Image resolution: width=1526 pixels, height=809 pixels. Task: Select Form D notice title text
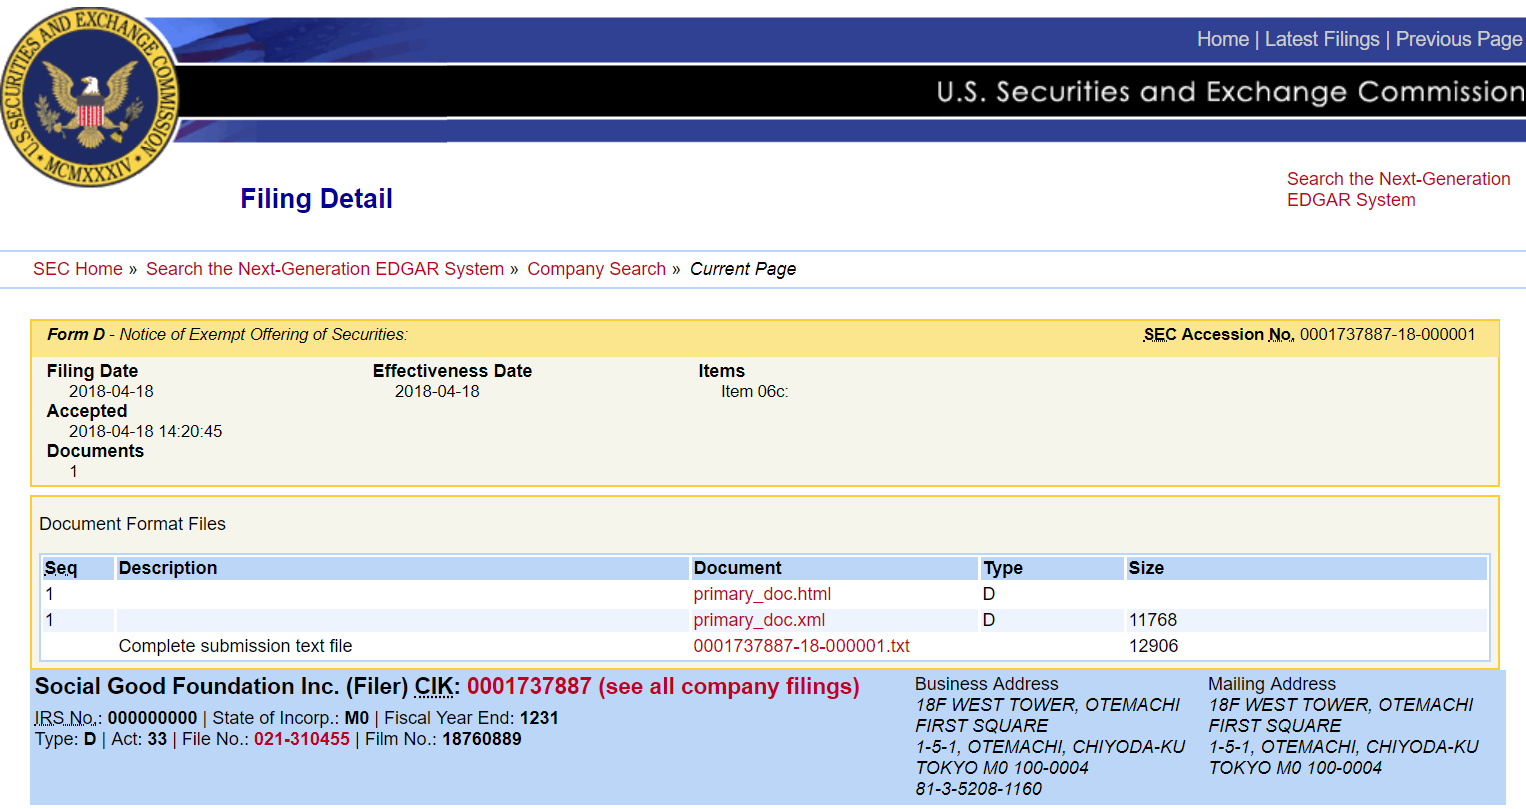[227, 335]
